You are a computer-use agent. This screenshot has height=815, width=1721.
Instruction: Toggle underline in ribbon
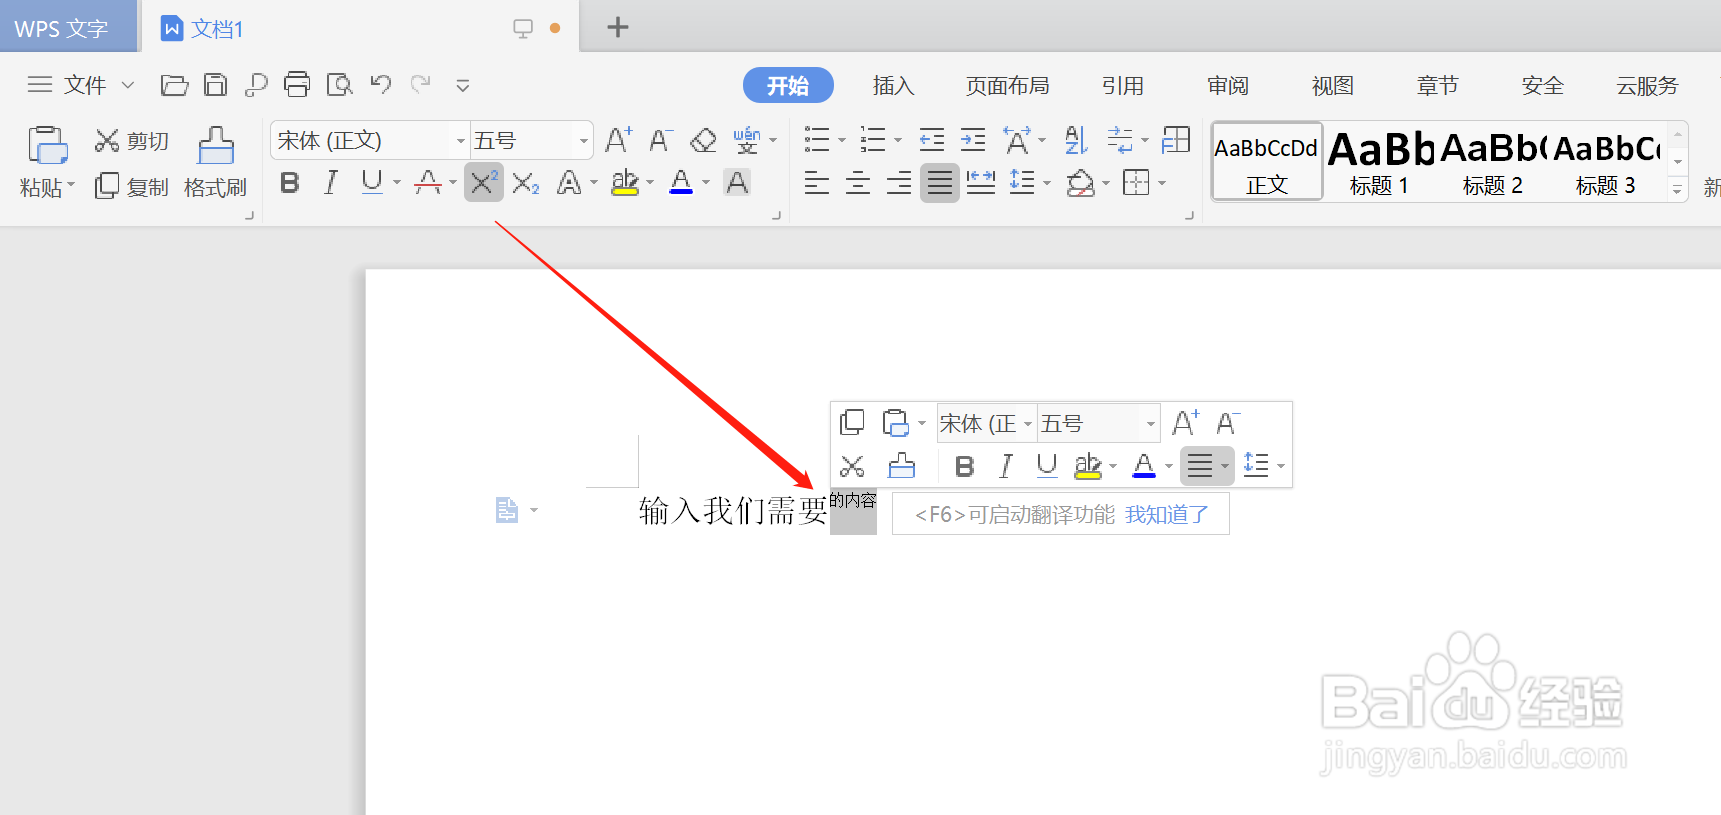pyautogui.click(x=372, y=183)
